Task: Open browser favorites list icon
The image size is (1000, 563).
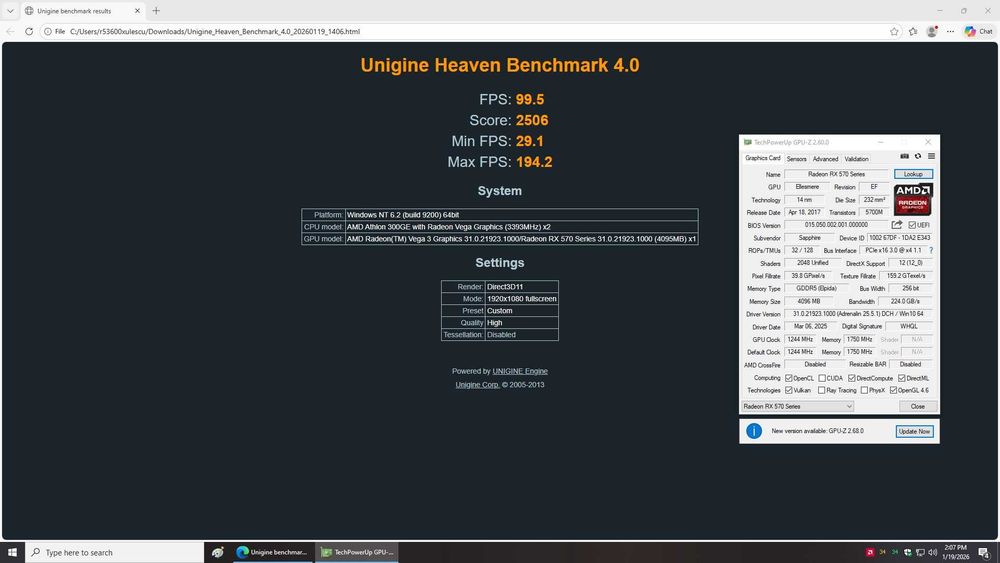Action: pos(913,31)
